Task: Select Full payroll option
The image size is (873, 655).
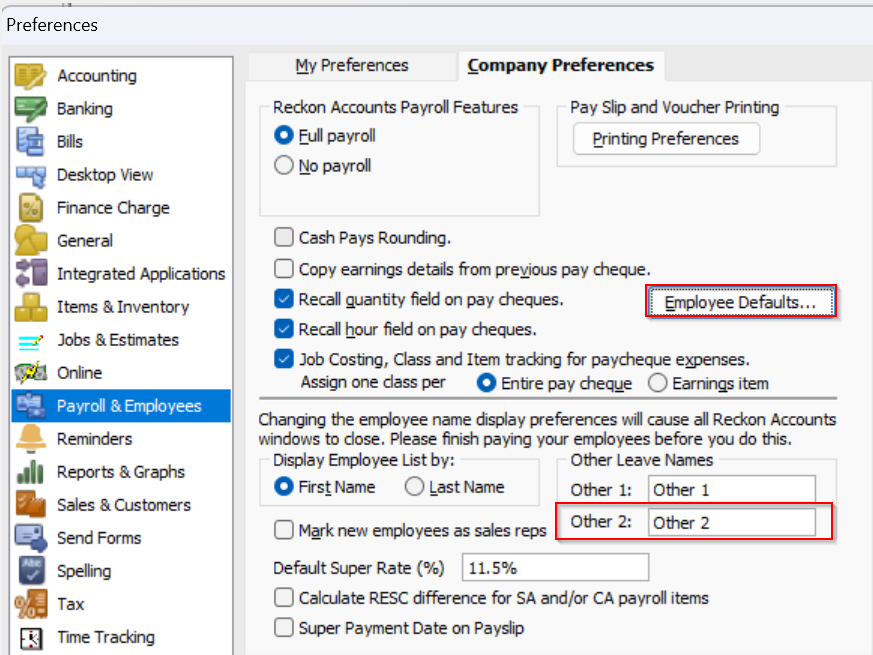Action: point(284,135)
